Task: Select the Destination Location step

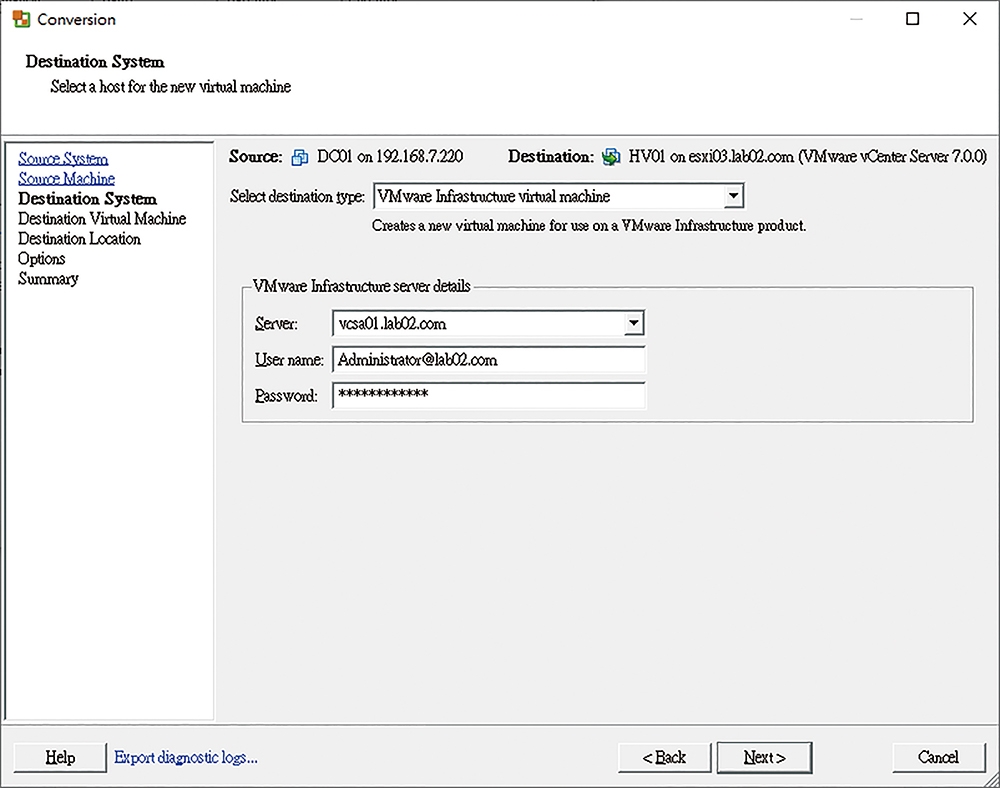Action: (79, 238)
